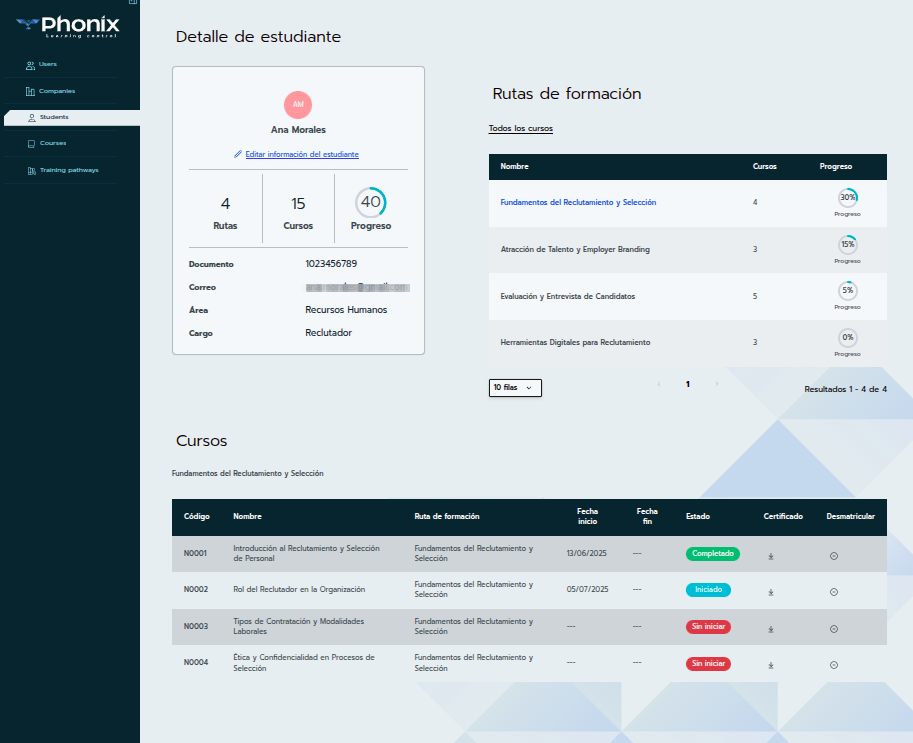Screen dimensions: 913x743
Task: Go to previous page using left chevron
Action: (x=658, y=384)
